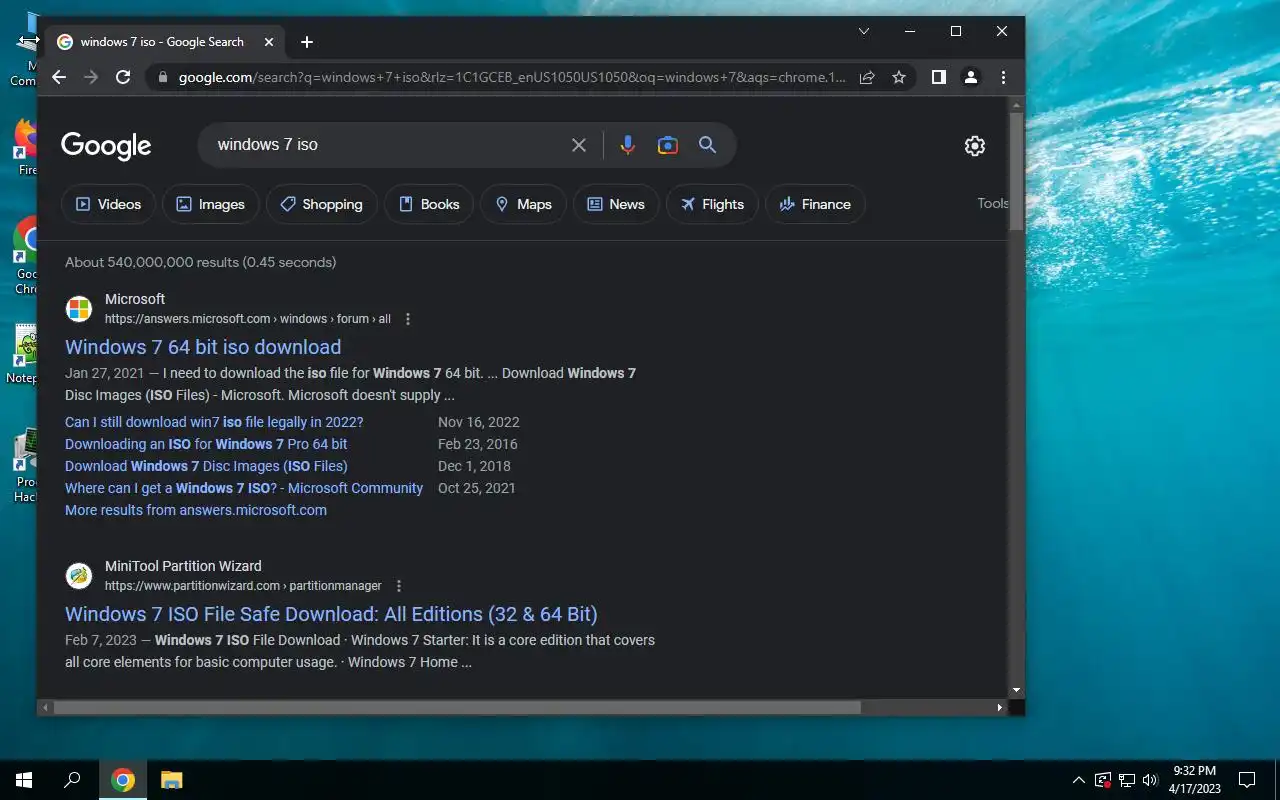Switch to Flights results
The height and width of the screenshot is (800, 1280).
pos(712,204)
